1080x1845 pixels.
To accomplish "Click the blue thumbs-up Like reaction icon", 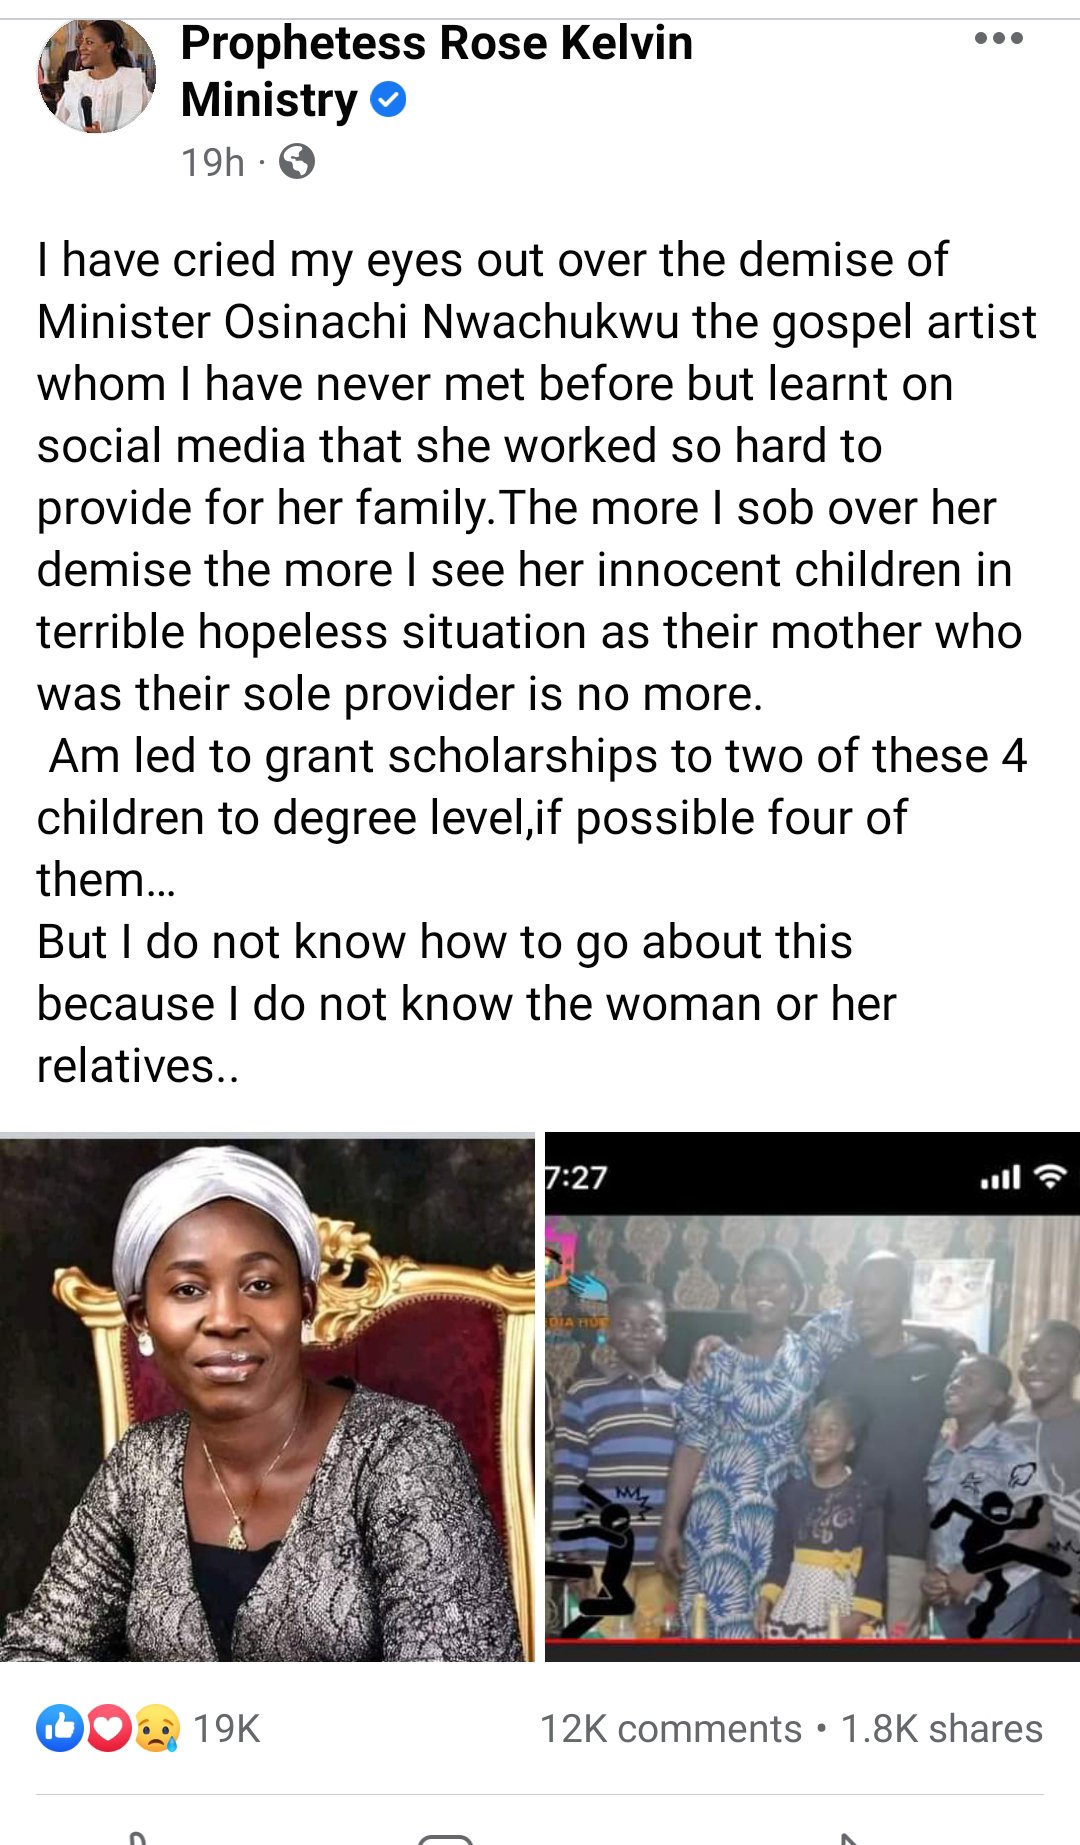I will 60,1728.
